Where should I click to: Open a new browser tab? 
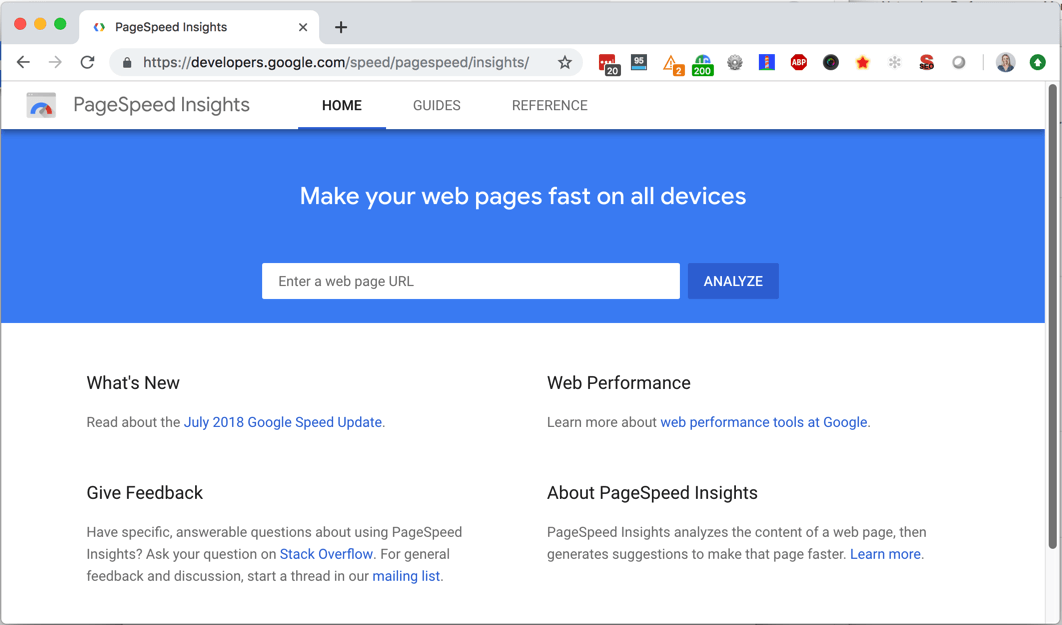click(x=341, y=27)
